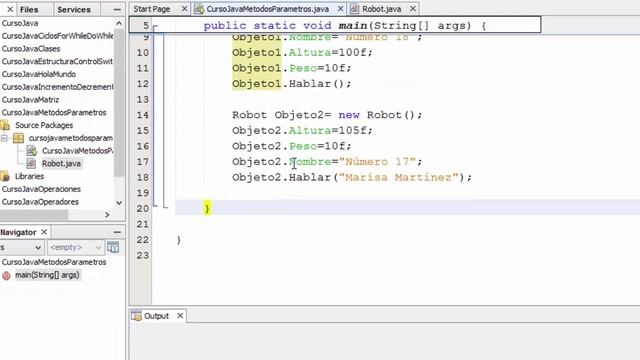640x360 pixels.
Task: Select the CursoJavaHolaMundo project
Action: point(39,74)
